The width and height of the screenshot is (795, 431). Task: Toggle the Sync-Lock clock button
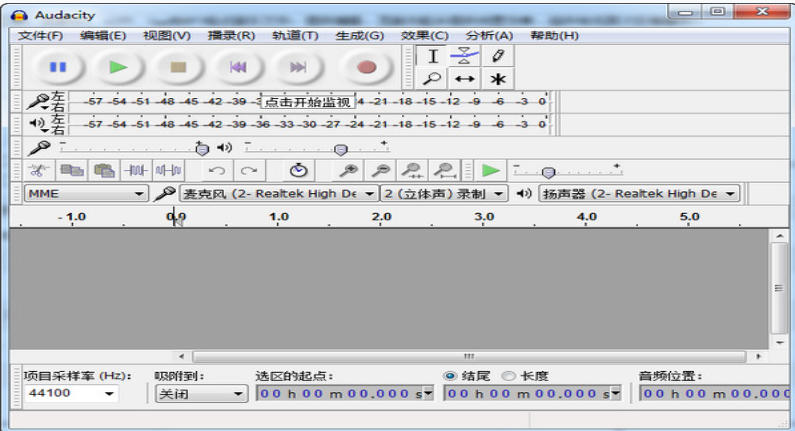297,171
